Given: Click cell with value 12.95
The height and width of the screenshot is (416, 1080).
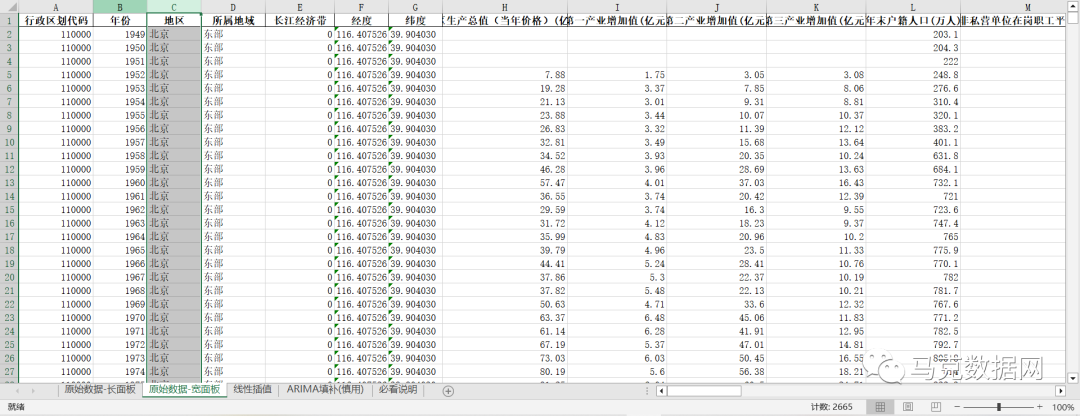Looking at the screenshot, I should click(816, 331).
